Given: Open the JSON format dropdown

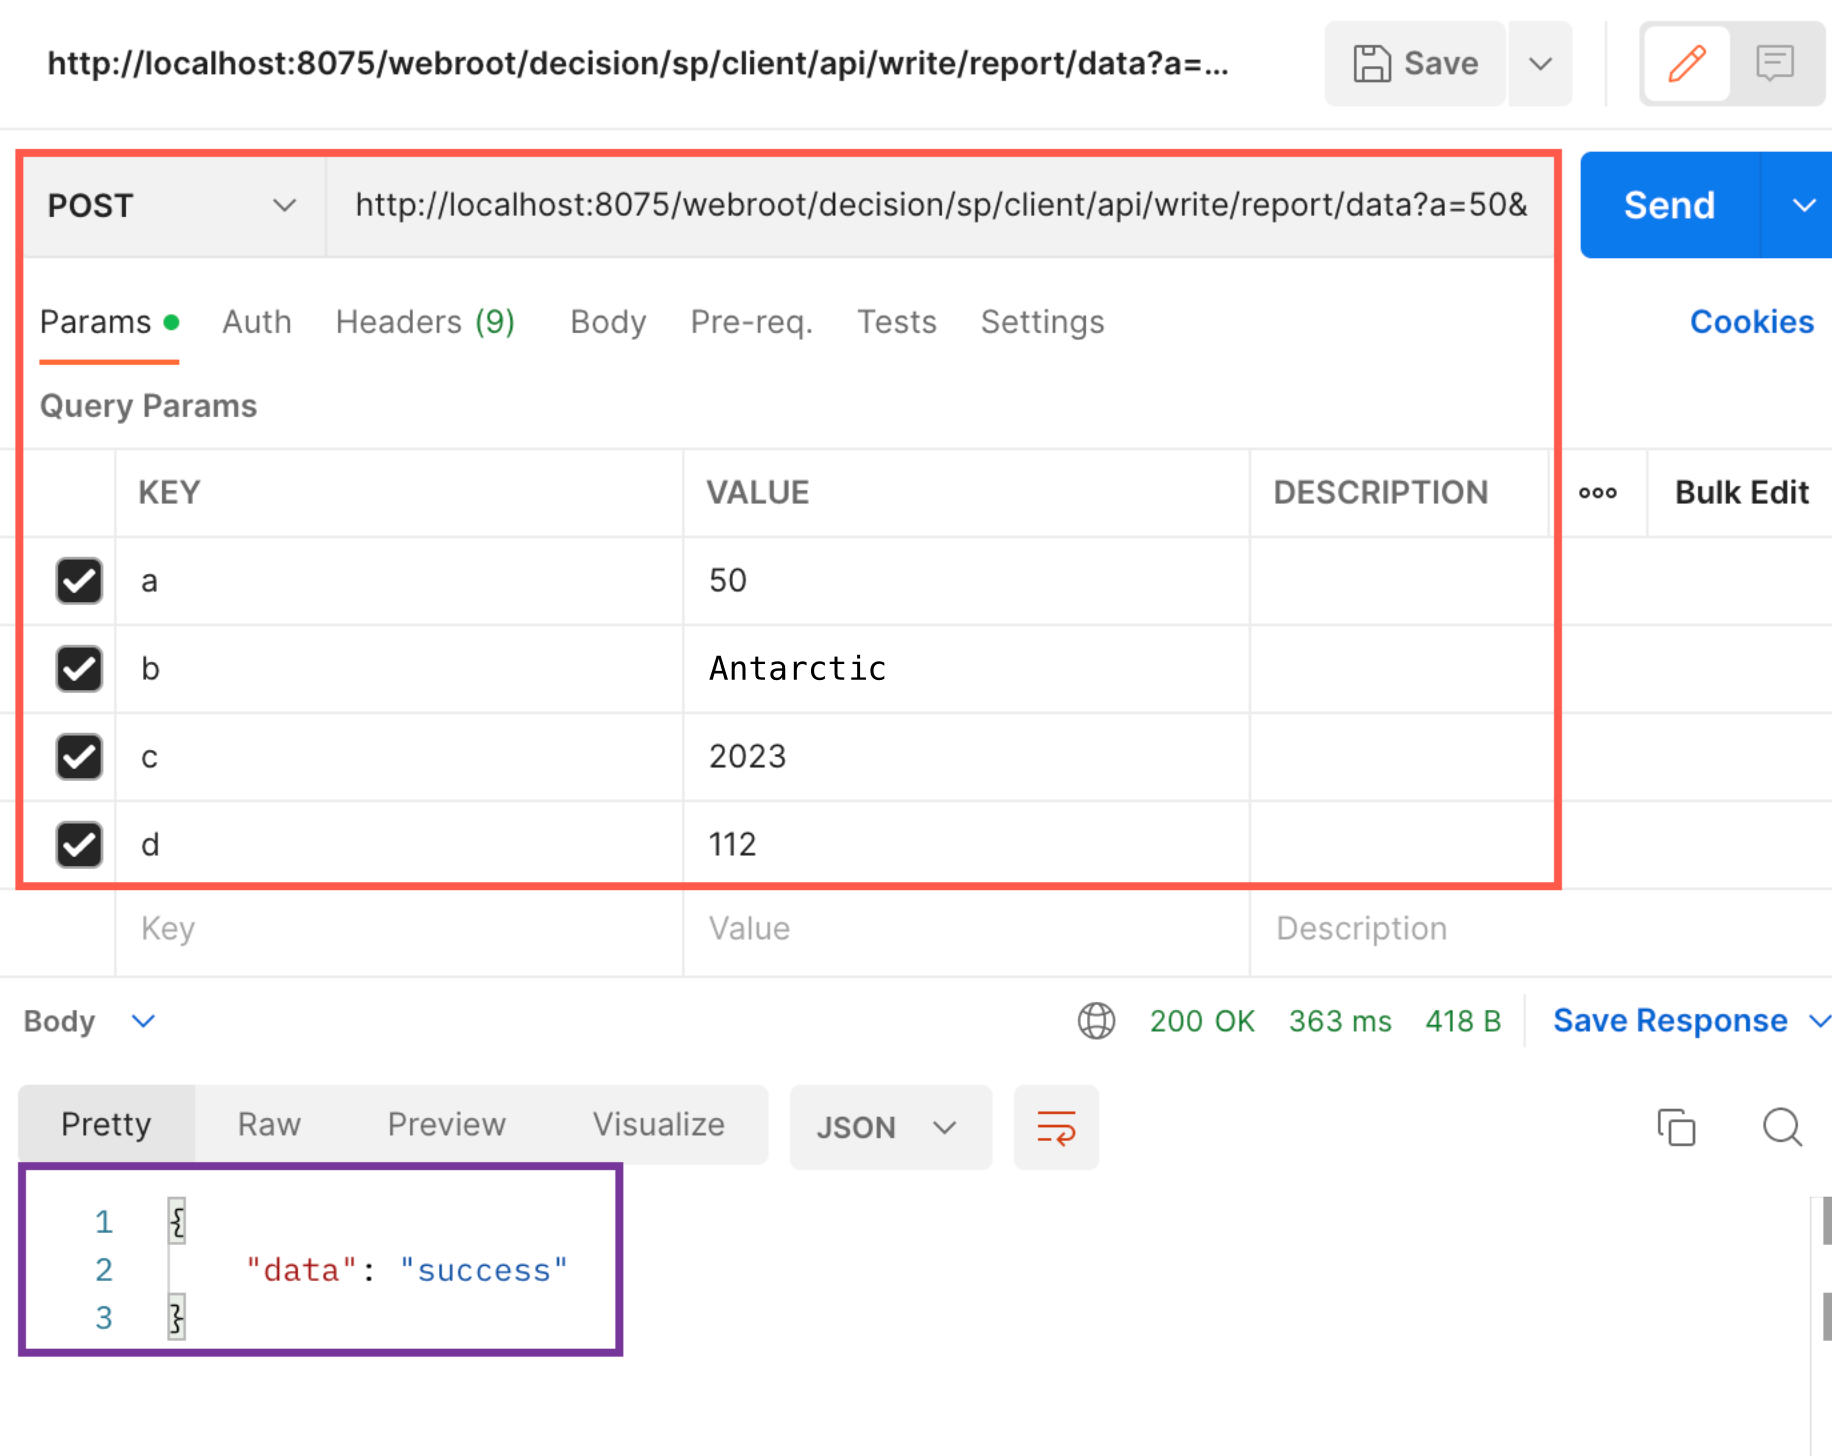Looking at the screenshot, I should [x=890, y=1127].
